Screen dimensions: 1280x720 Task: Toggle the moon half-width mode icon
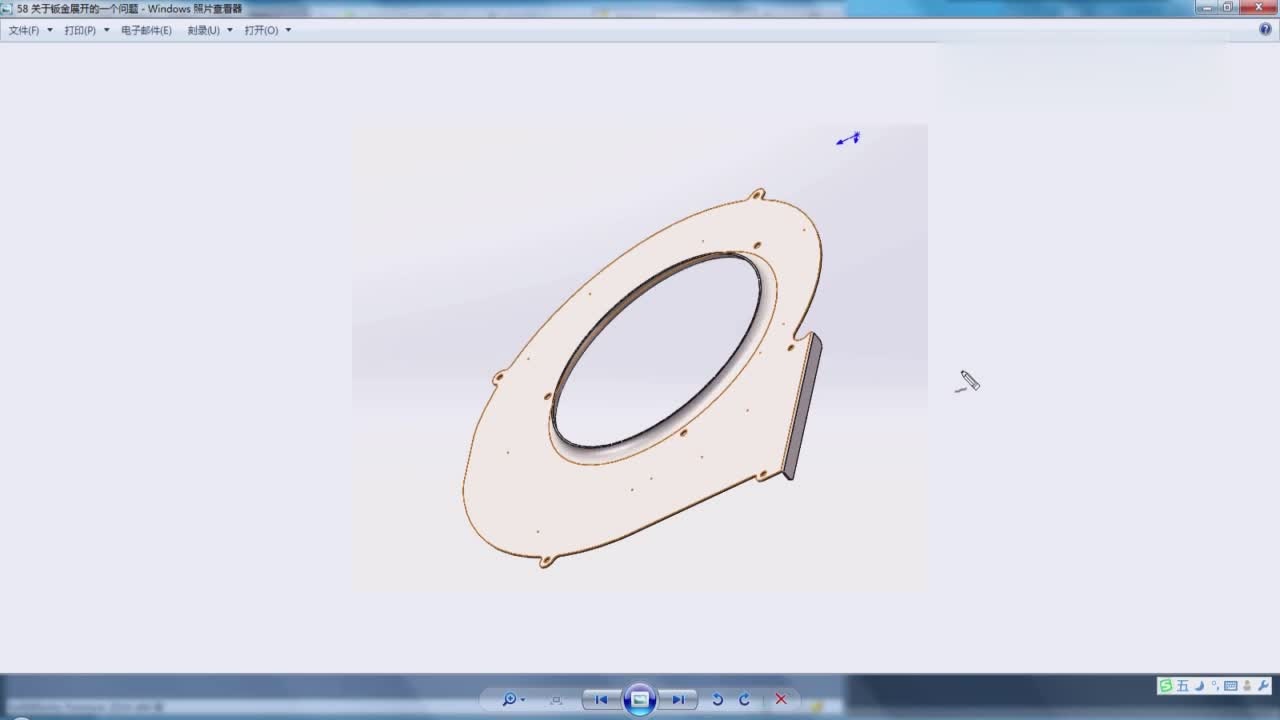(1199, 686)
